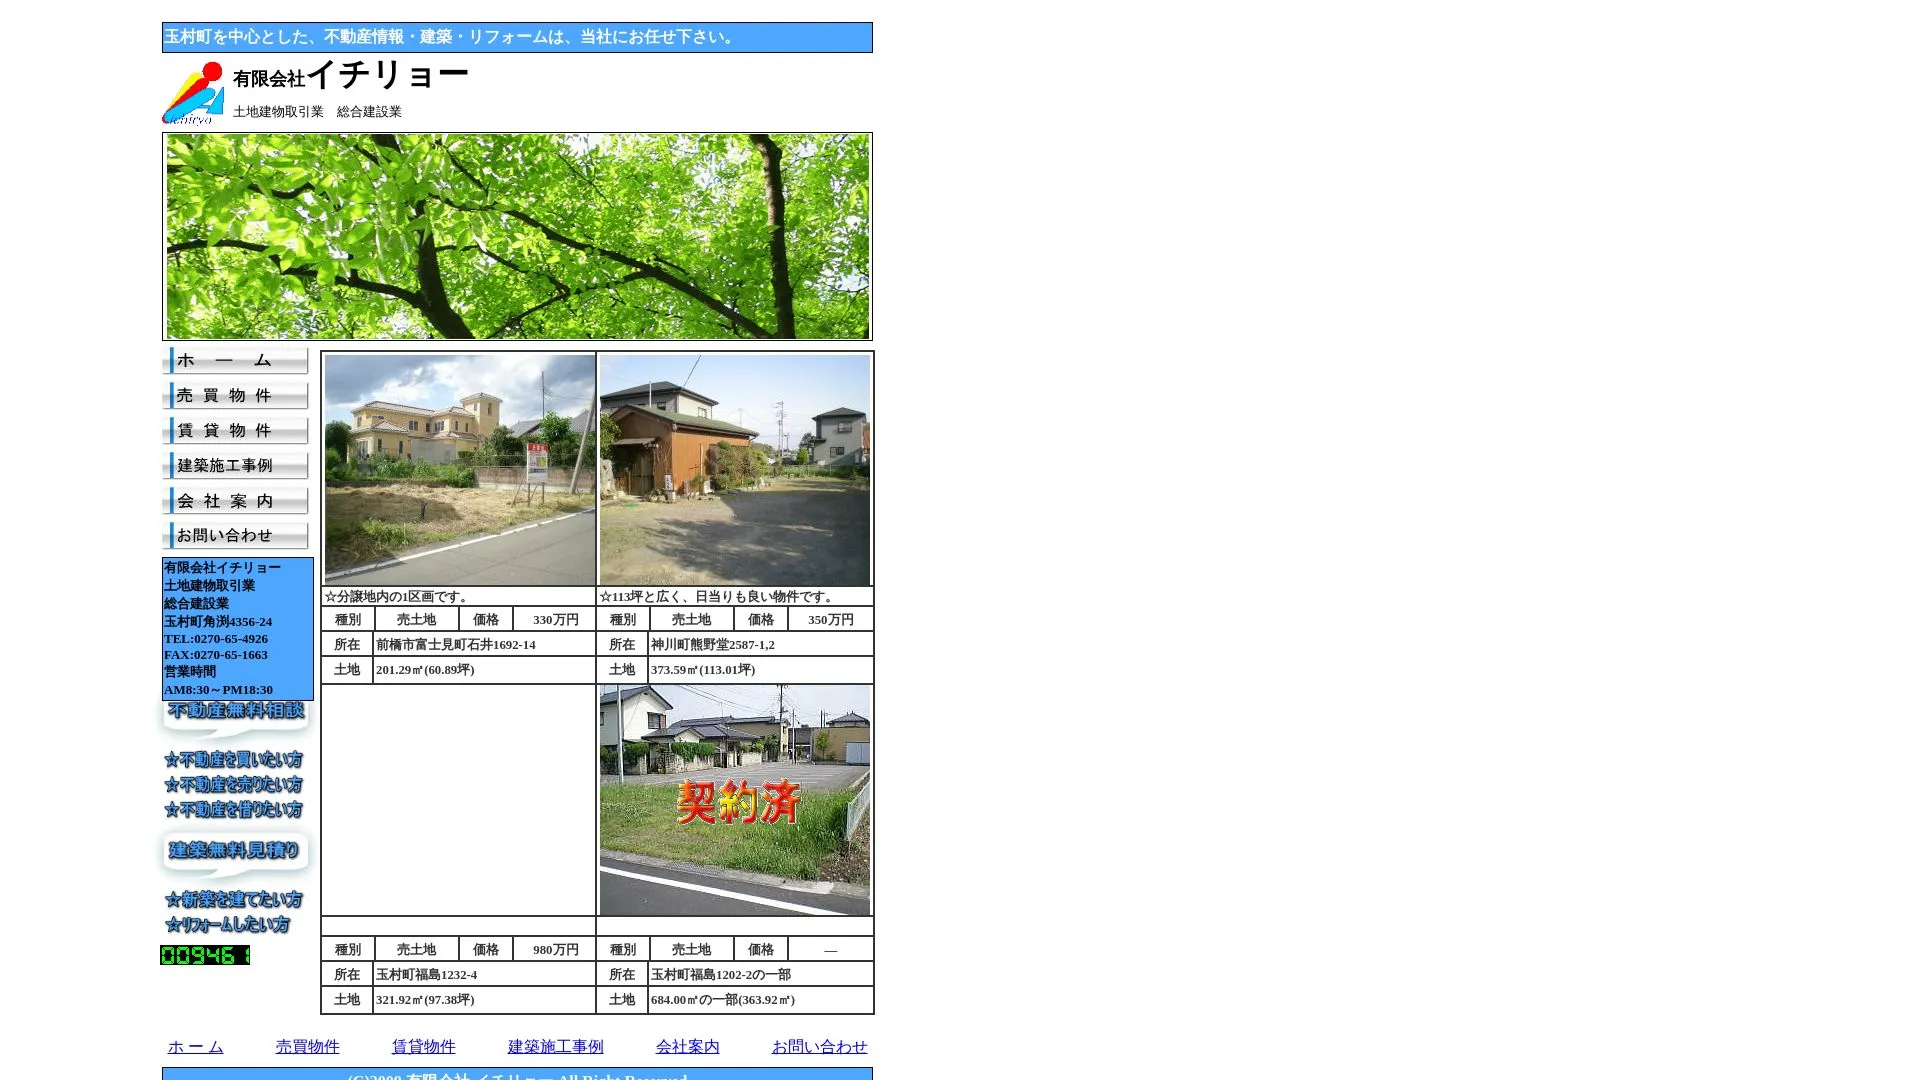The height and width of the screenshot is (1080, 1920).
Task: Click the green visitor counter
Action: coord(205,955)
